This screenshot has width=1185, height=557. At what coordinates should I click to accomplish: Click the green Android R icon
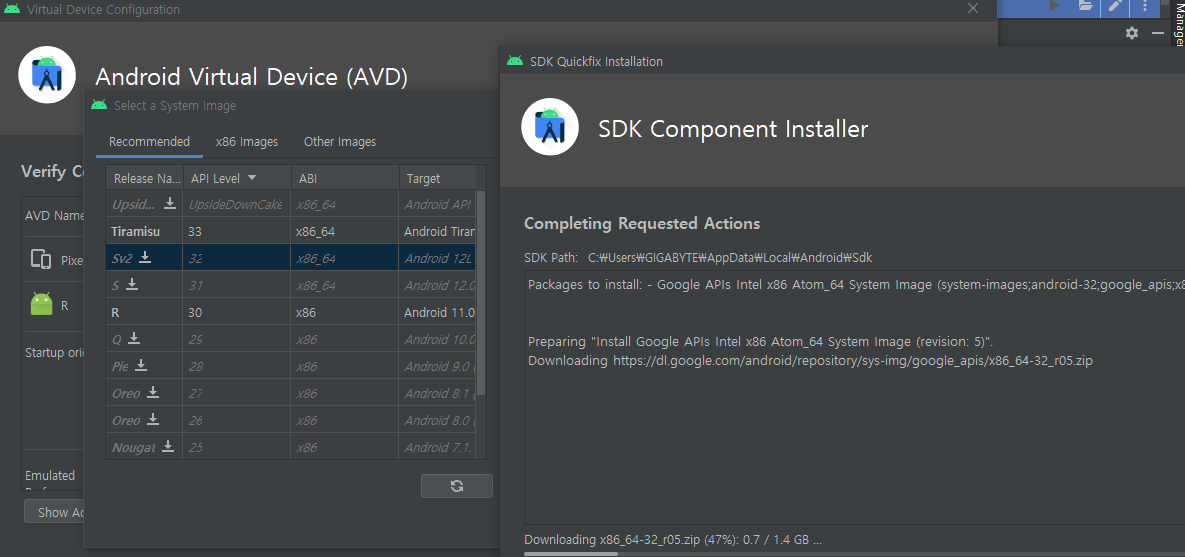[42, 304]
